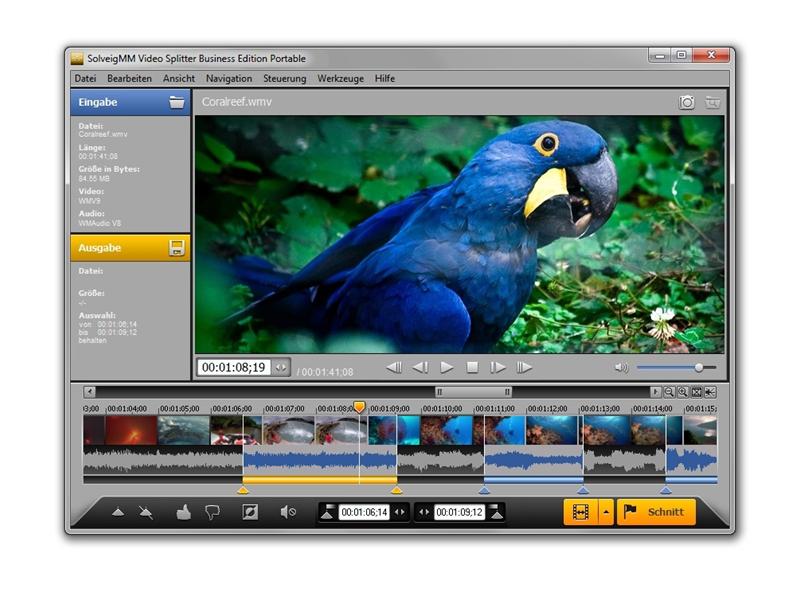Expand the dropdown arrow beside filmstrip button
The image size is (800, 600).
[x=605, y=512]
